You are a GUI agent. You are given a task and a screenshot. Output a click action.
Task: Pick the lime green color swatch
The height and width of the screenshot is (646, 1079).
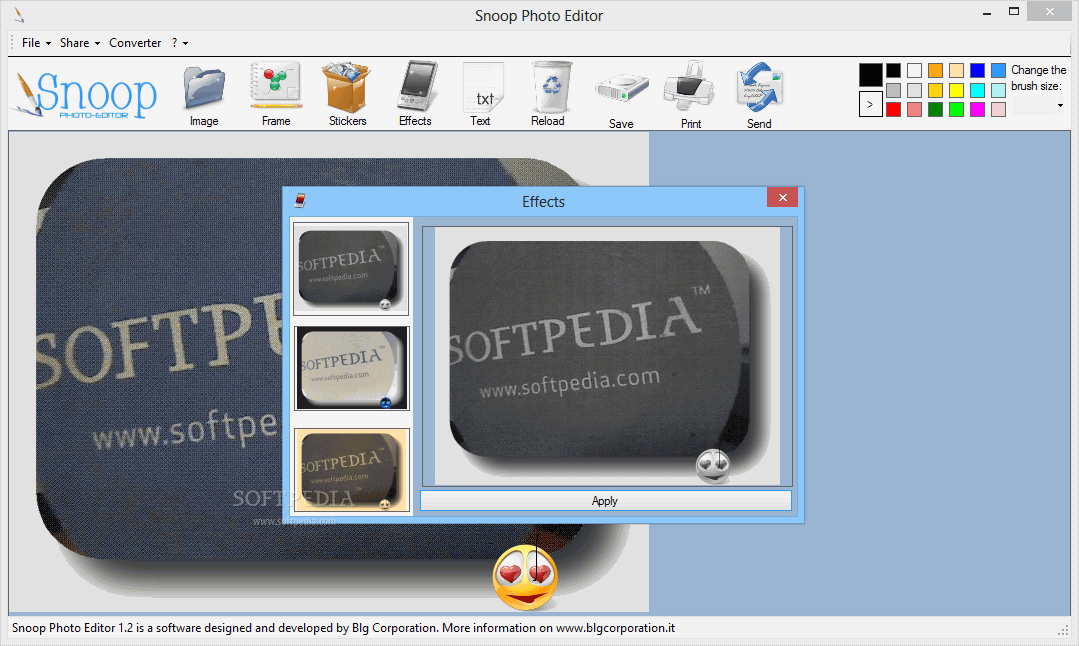click(957, 109)
